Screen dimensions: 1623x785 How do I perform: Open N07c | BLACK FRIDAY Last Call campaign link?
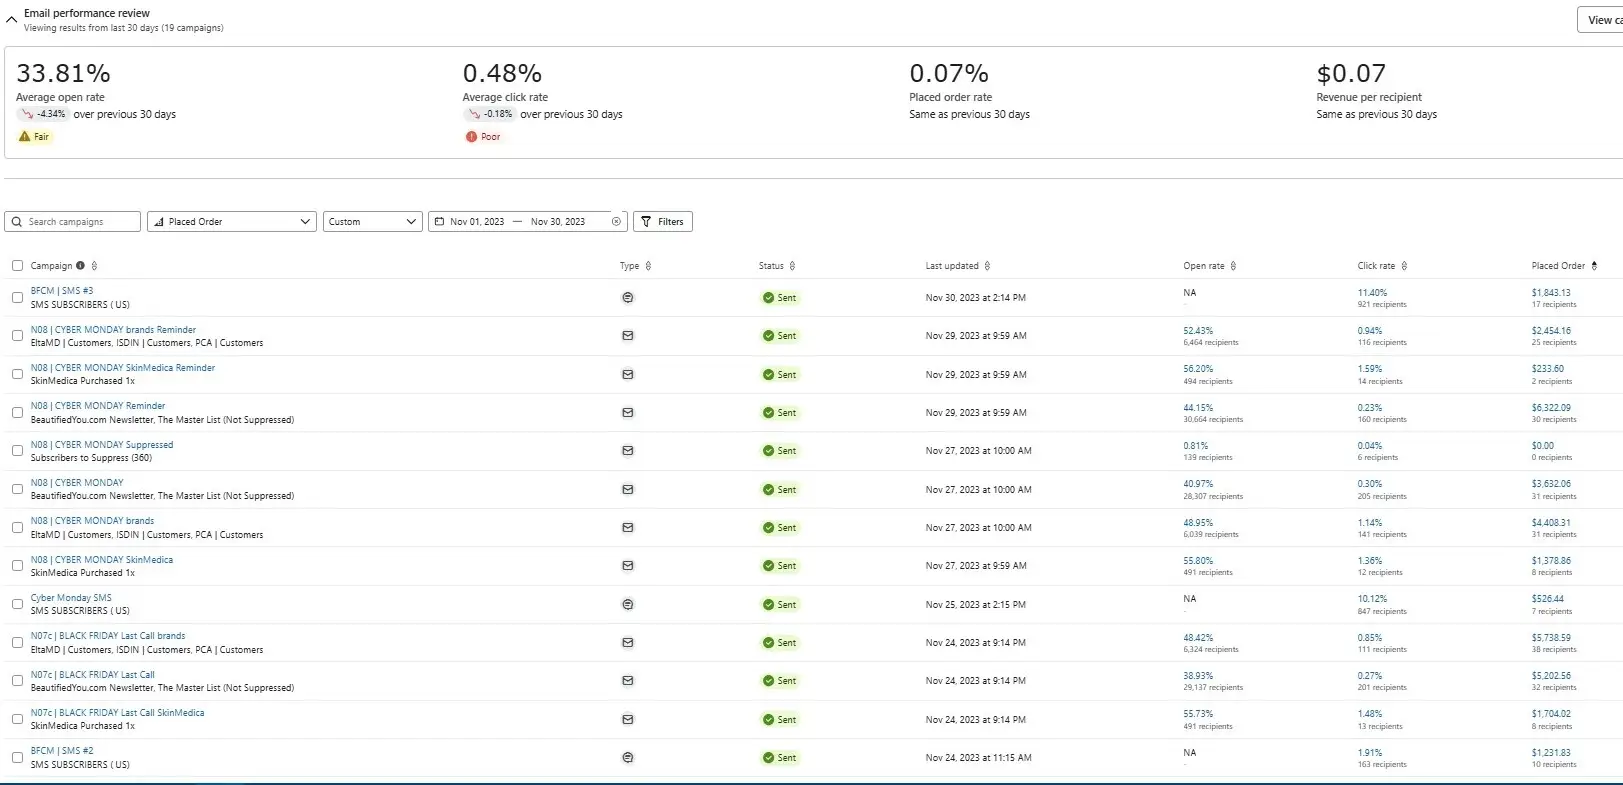pyautogui.click(x=93, y=675)
